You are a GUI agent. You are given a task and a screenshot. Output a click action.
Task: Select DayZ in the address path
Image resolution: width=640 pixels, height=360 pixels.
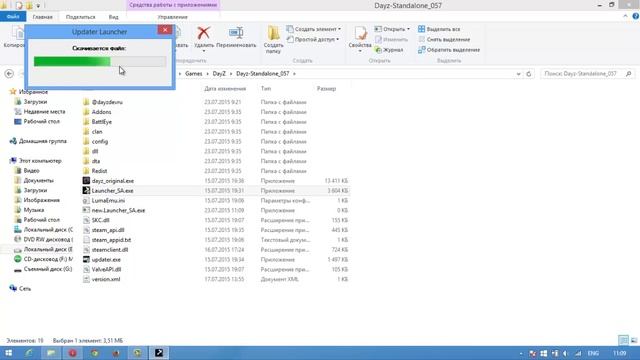click(219, 74)
